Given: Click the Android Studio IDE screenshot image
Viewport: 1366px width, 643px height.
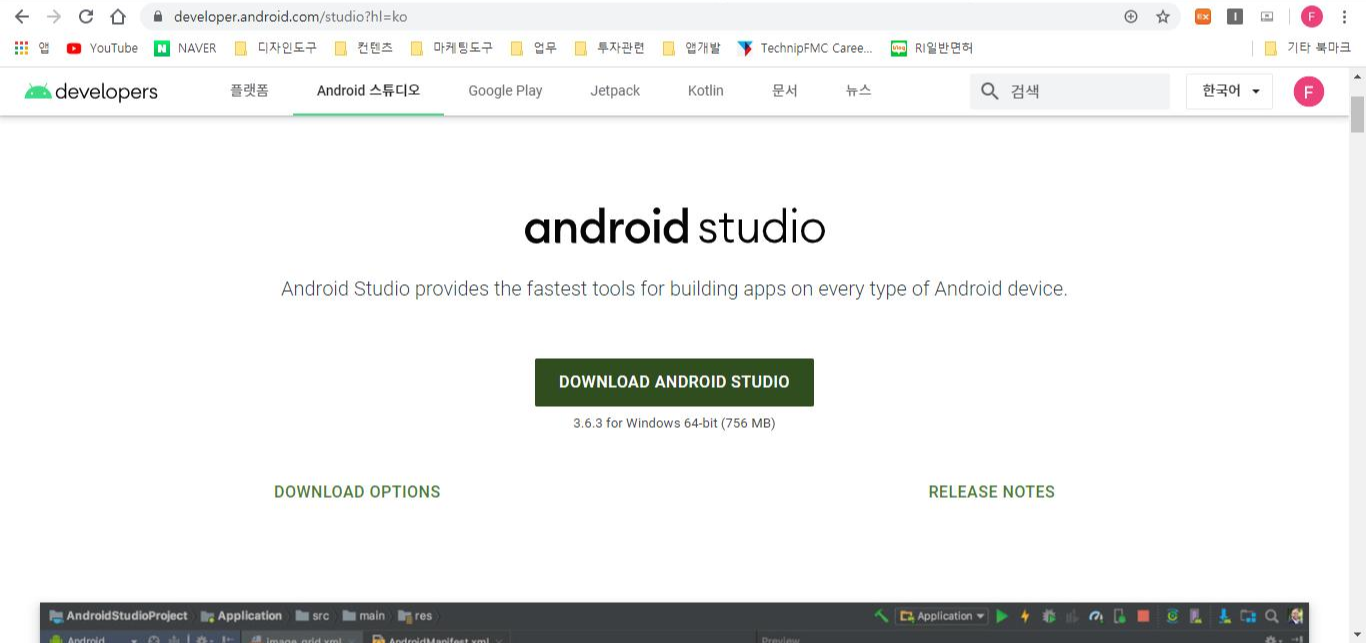Looking at the screenshot, I should 674,623.
